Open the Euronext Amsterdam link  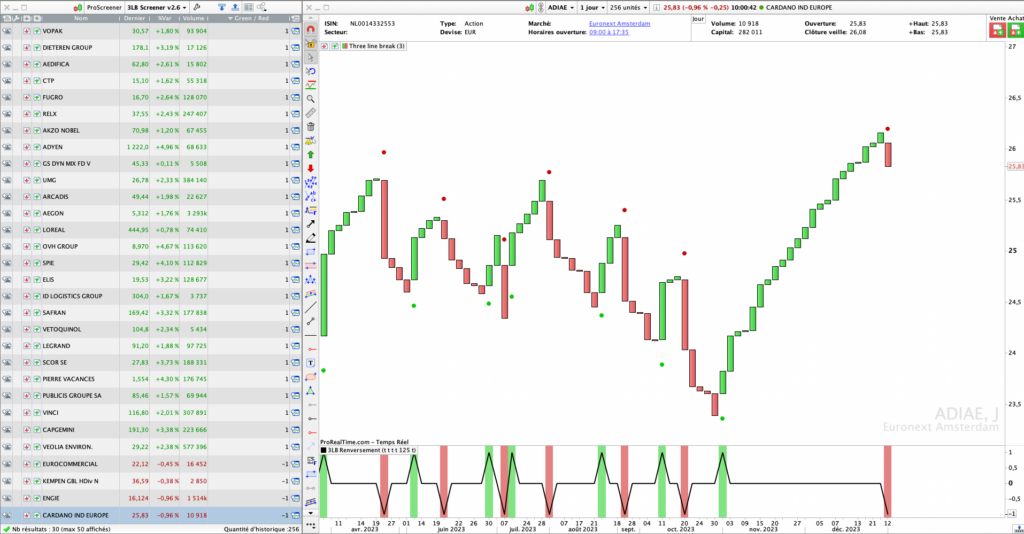(619, 24)
